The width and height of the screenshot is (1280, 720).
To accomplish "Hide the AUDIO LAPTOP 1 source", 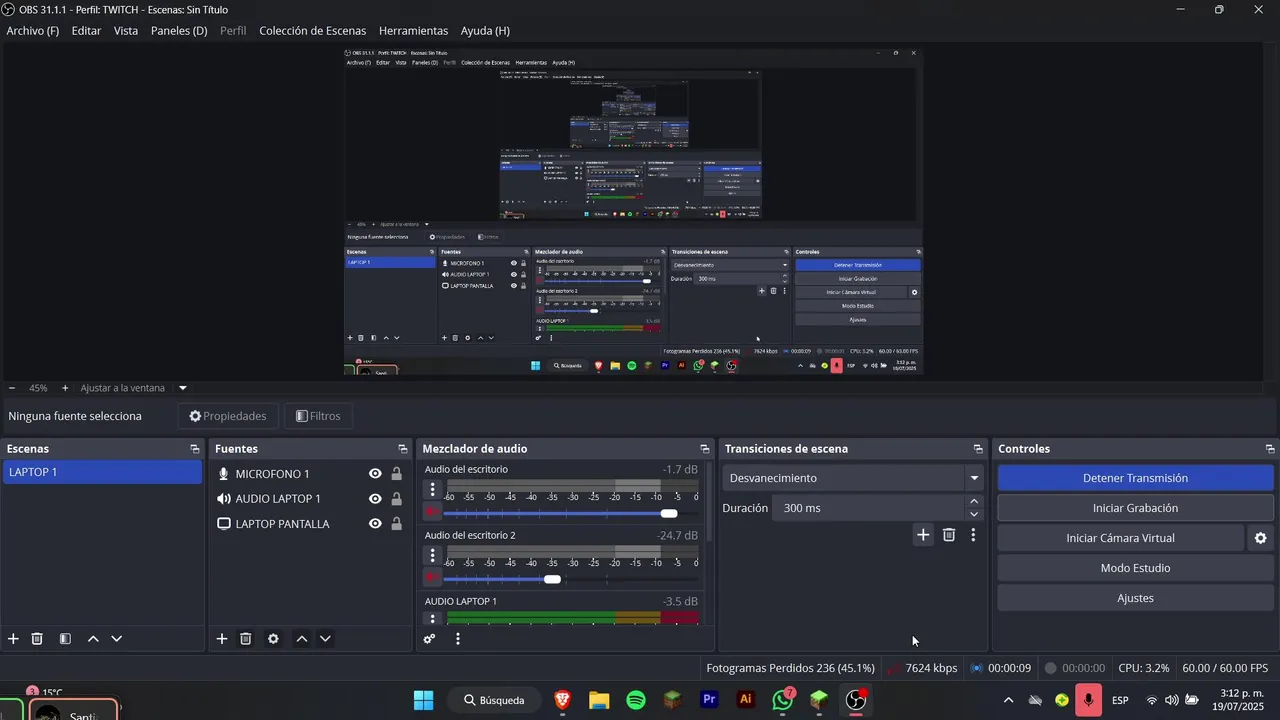I will tap(375, 499).
